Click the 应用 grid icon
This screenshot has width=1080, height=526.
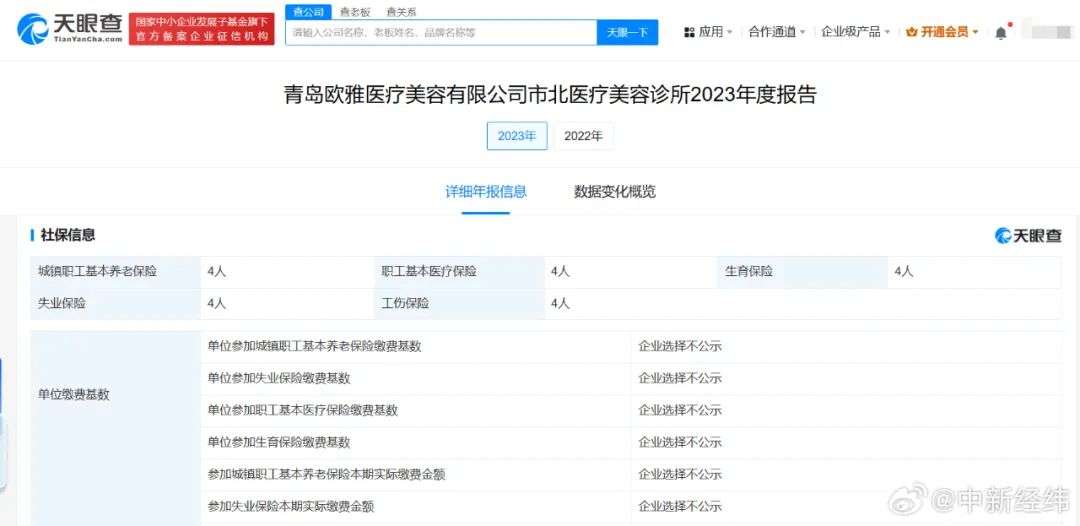(689, 32)
